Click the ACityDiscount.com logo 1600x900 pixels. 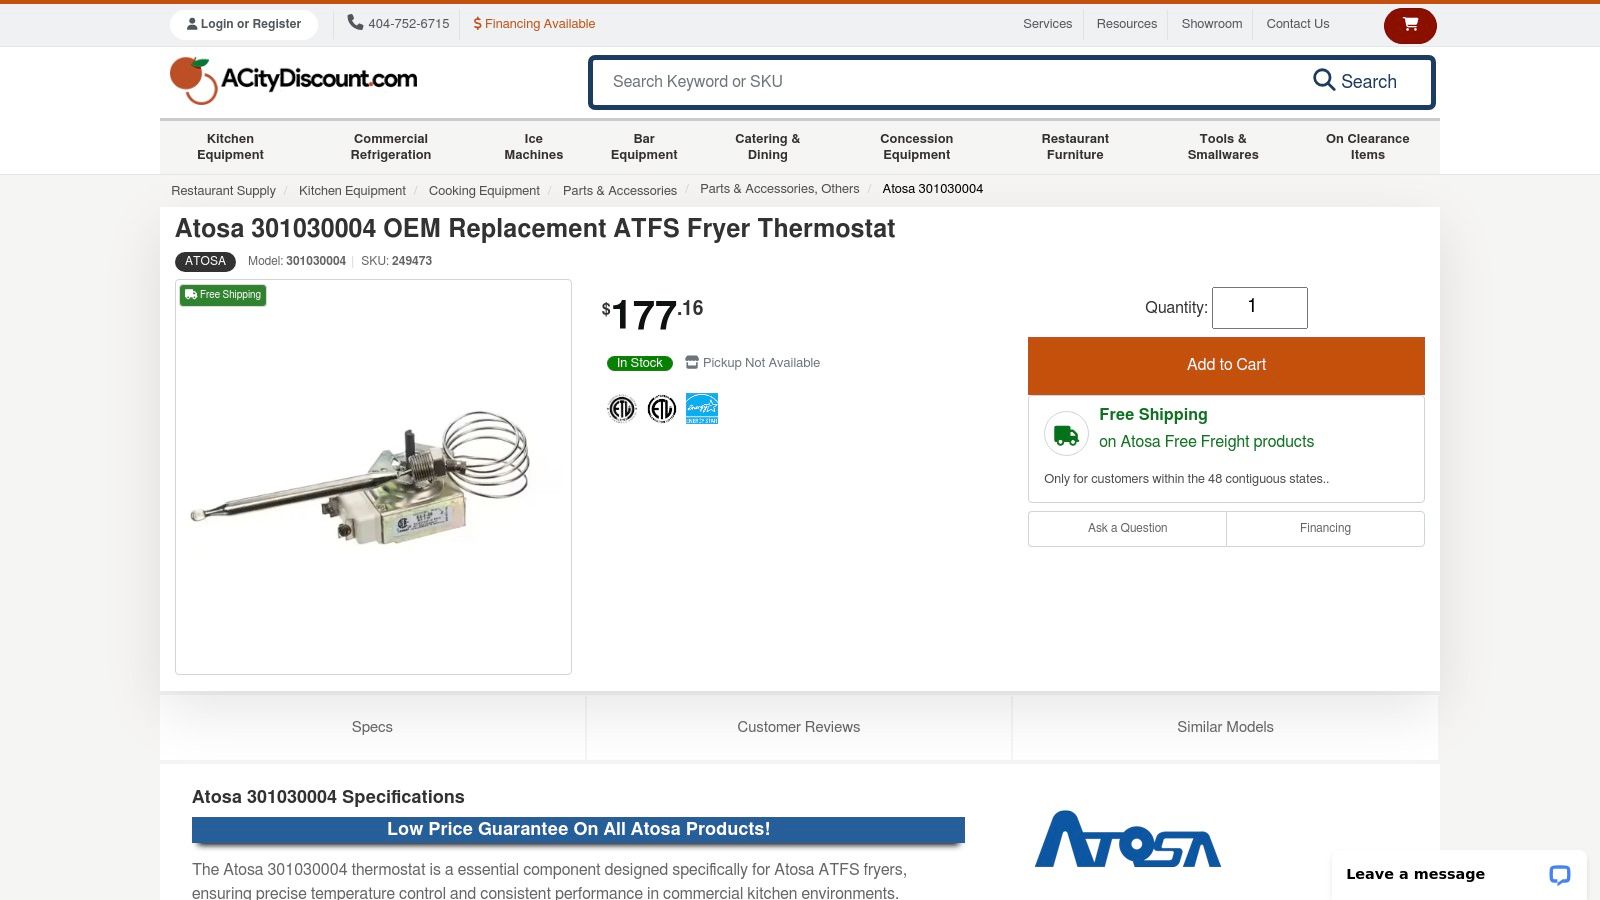tap(294, 80)
